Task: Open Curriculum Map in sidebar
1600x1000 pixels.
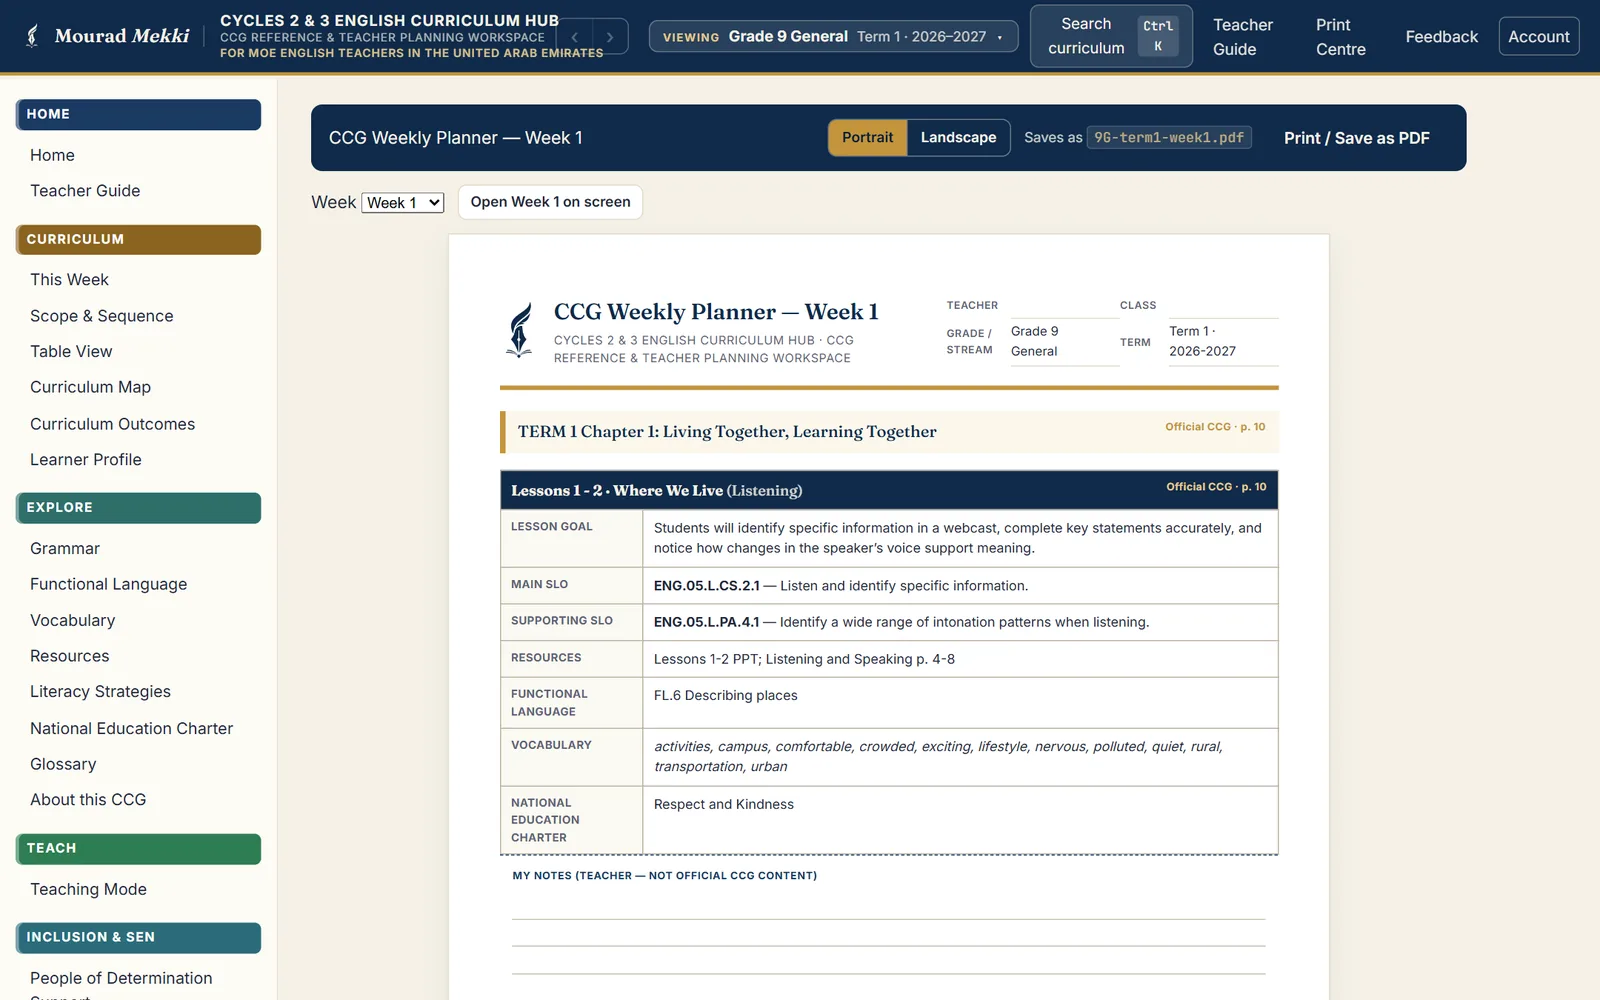Action: tap(90, 387)
